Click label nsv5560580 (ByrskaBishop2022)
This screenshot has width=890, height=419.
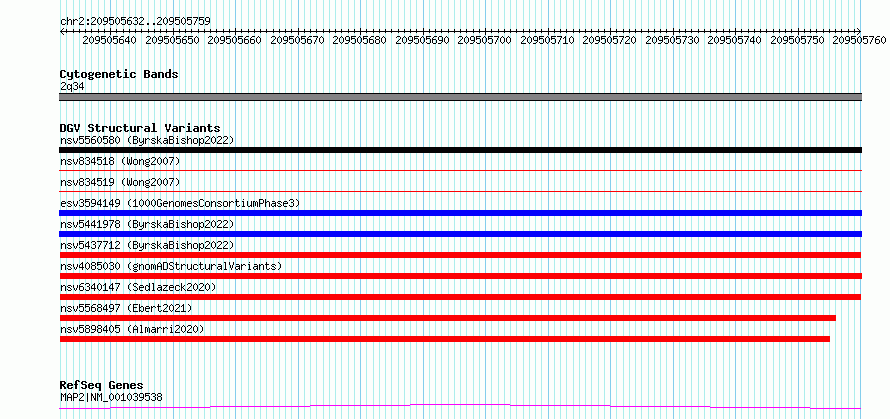[x=147, y=140]
